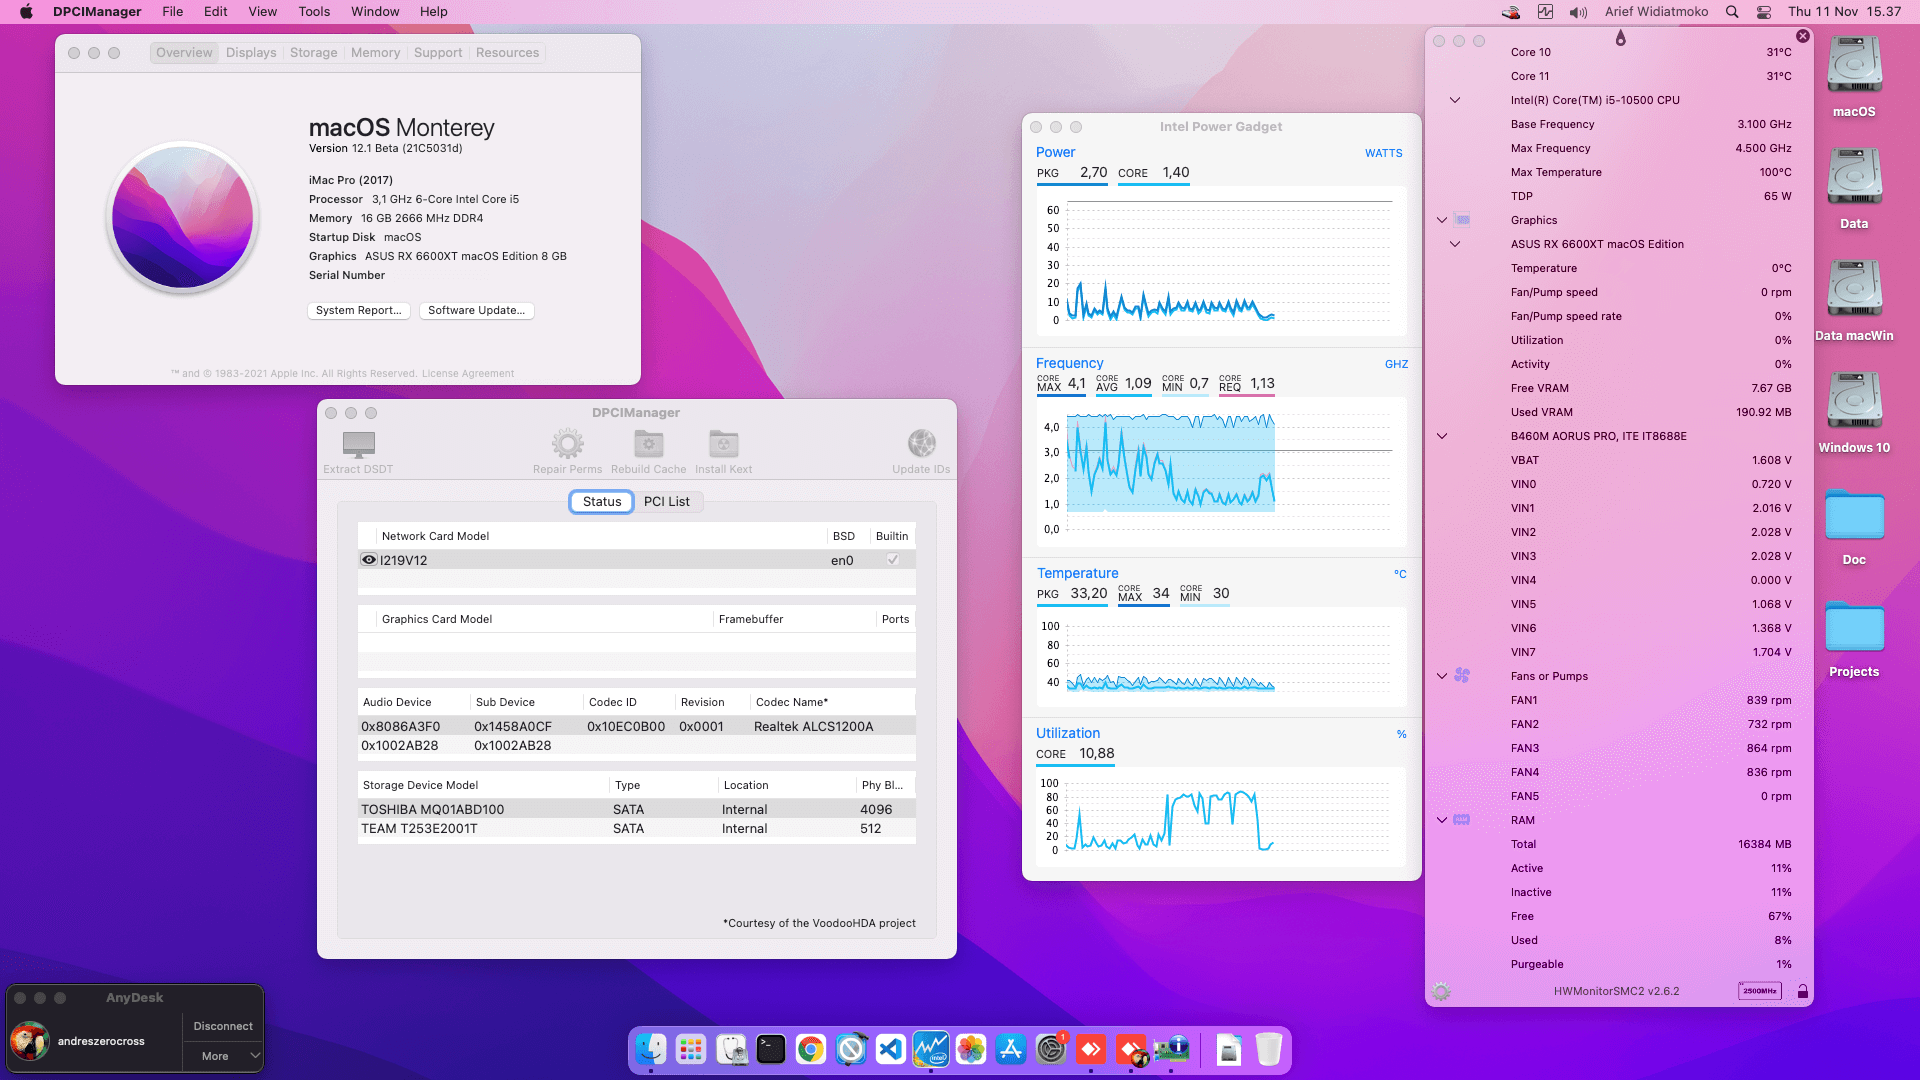
Task: Select Status tab in DPCIManager
Action: pos(602,502)
